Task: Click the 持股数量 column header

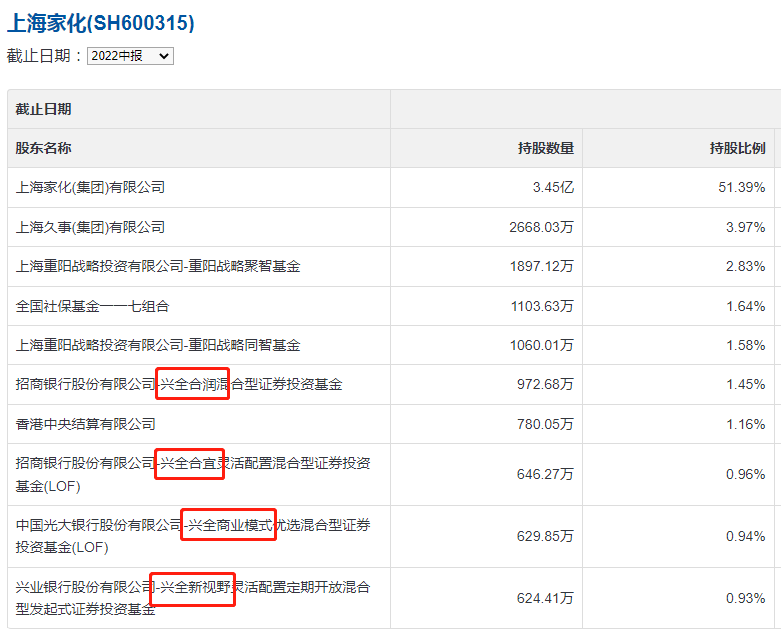Action: tap(545, 148)
